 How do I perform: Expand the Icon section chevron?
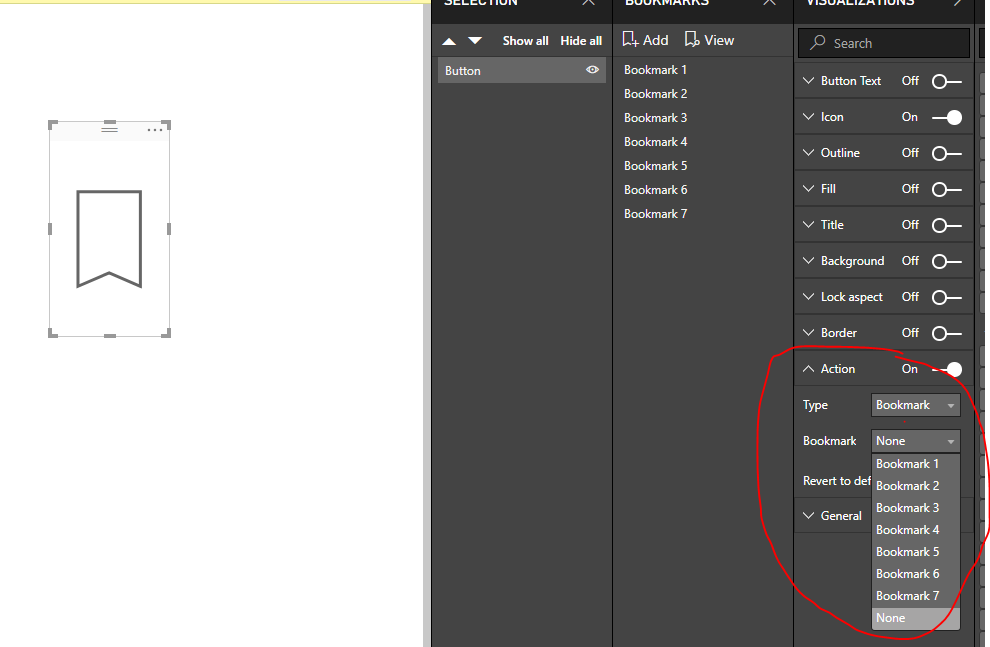[x=808, y=117]
